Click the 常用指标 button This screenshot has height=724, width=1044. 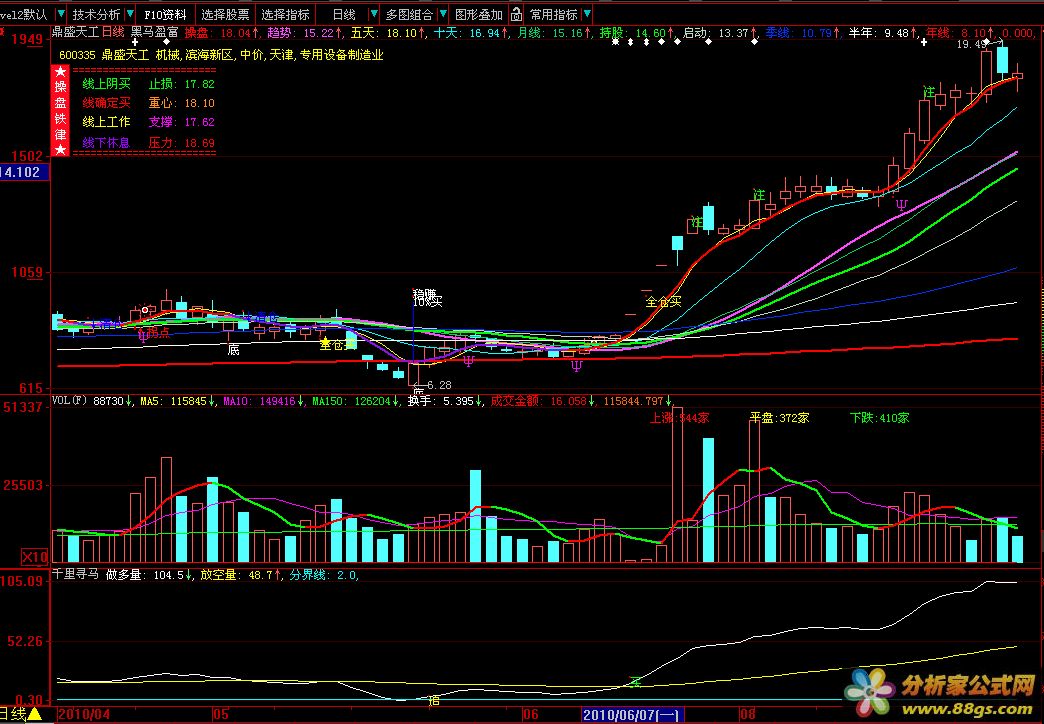click(553, 14)
